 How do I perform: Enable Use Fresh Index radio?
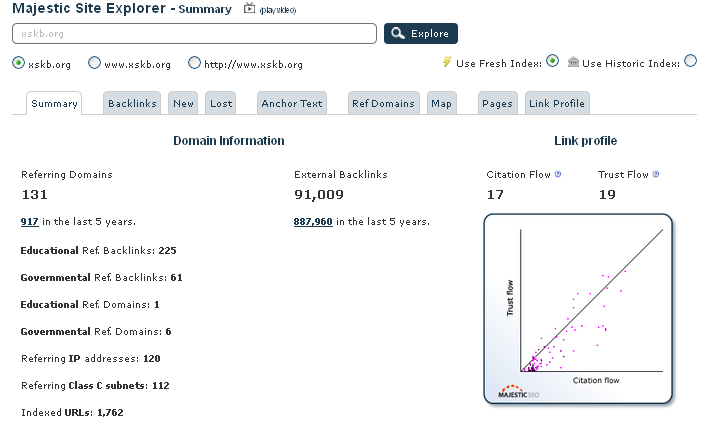pyautogui.click(x=552, y=61)
